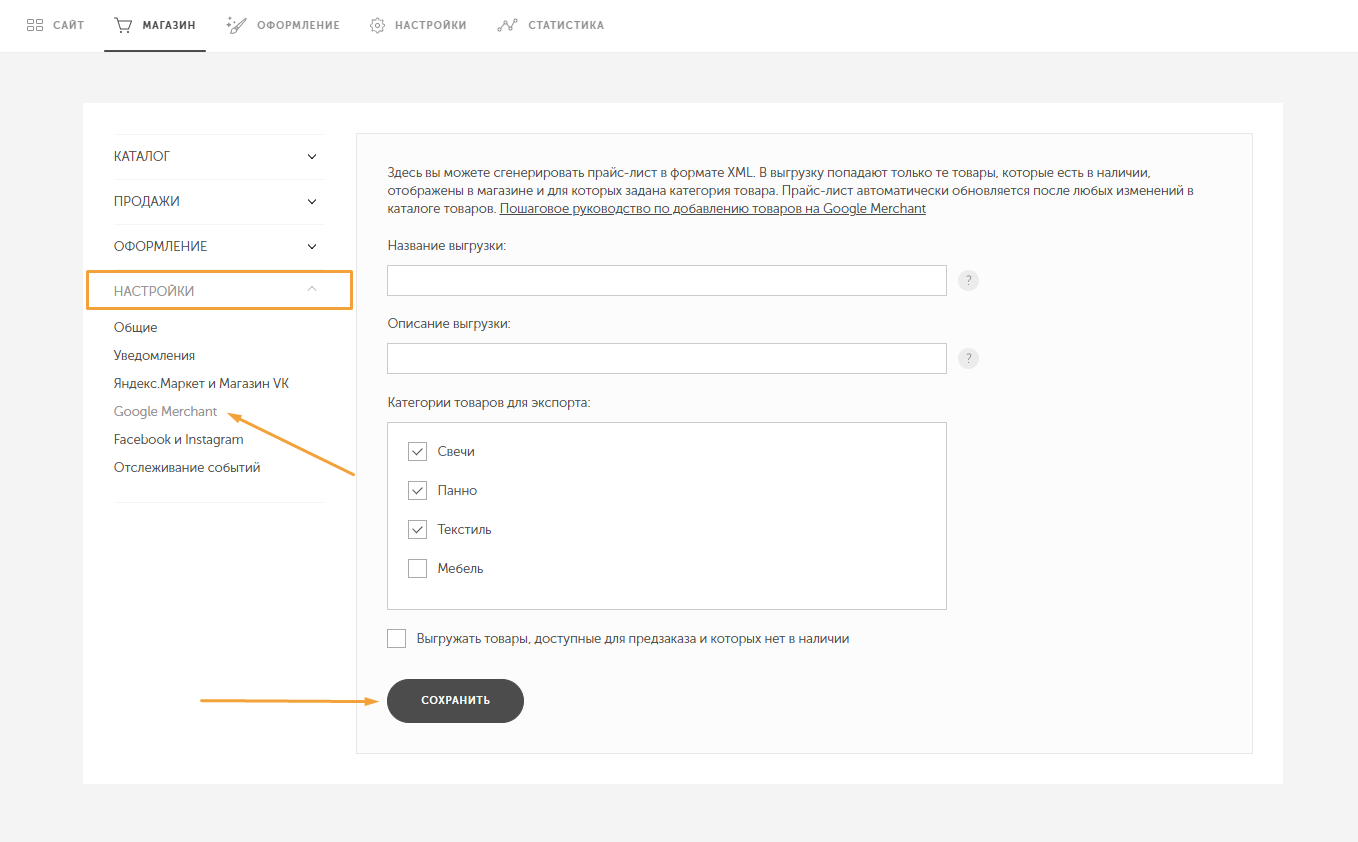Open the Яндекс.Маркет и Магазин VK settings
The height and width of the screenshot is (842, 1358).
click(201, 384)
